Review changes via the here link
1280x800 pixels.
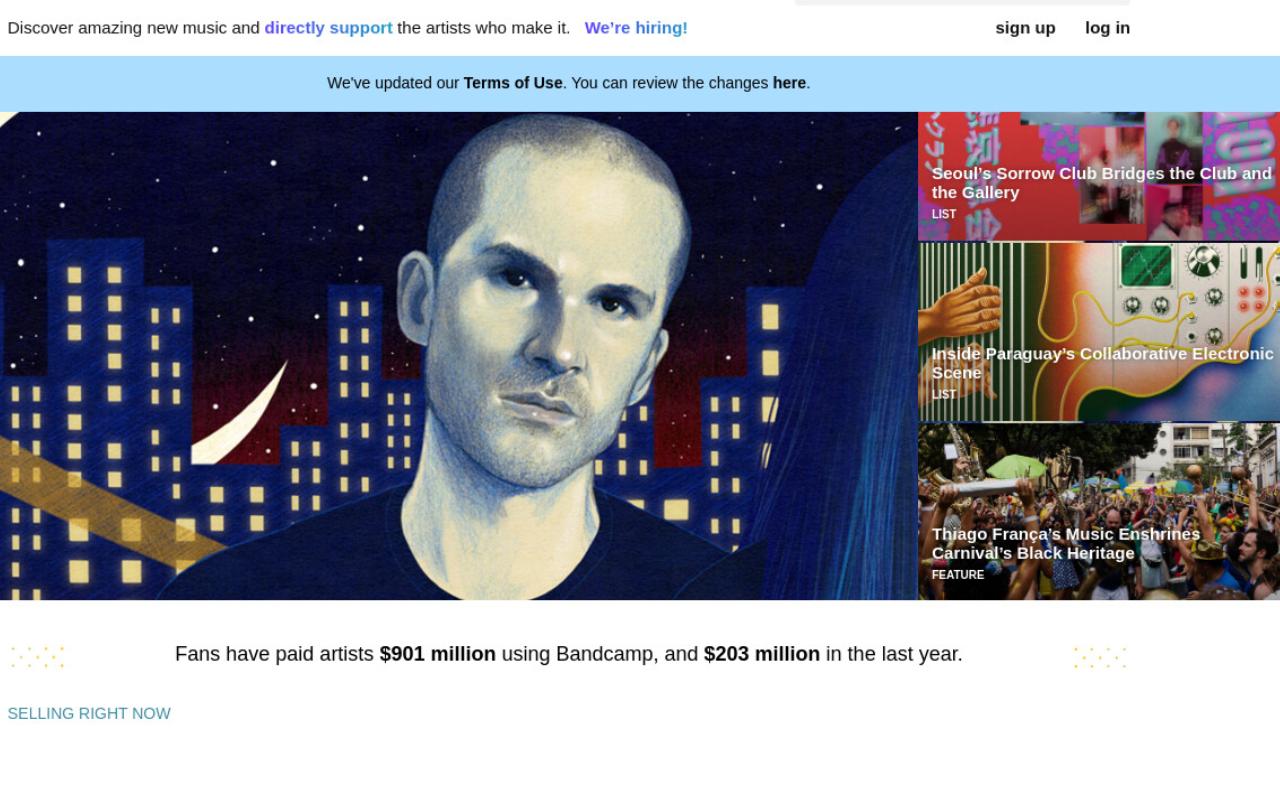pos(789,83)
